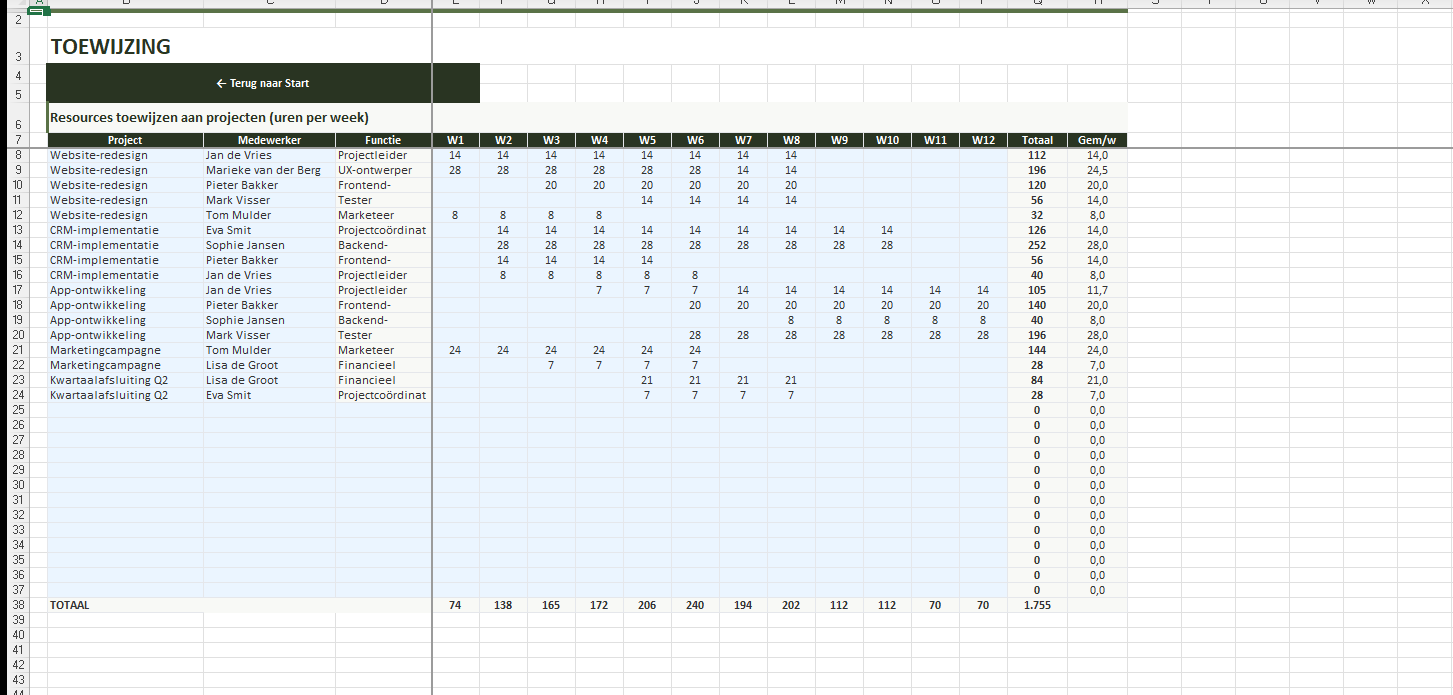
Task: Select the Resources toewijzen aan projecten subtitle
Action: pyautogui.click(x=210, y=118)
